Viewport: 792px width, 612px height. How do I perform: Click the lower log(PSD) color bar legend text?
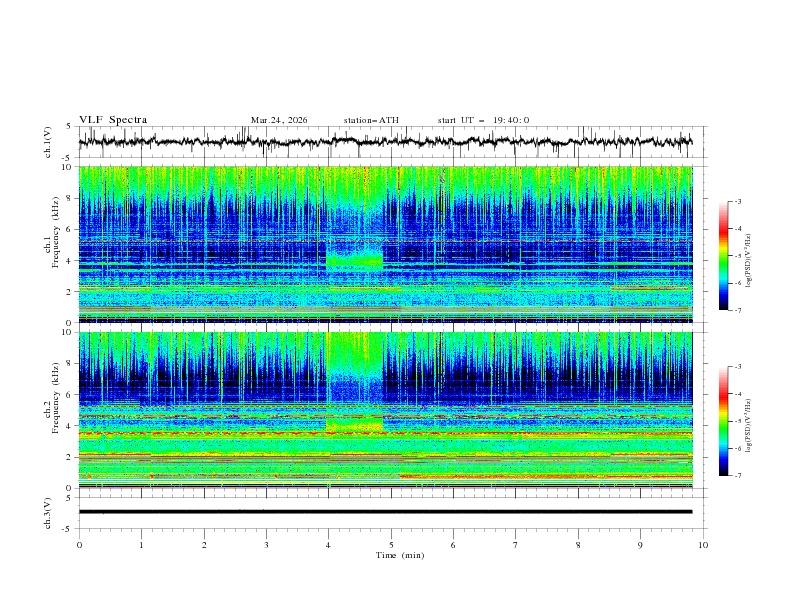749,426
